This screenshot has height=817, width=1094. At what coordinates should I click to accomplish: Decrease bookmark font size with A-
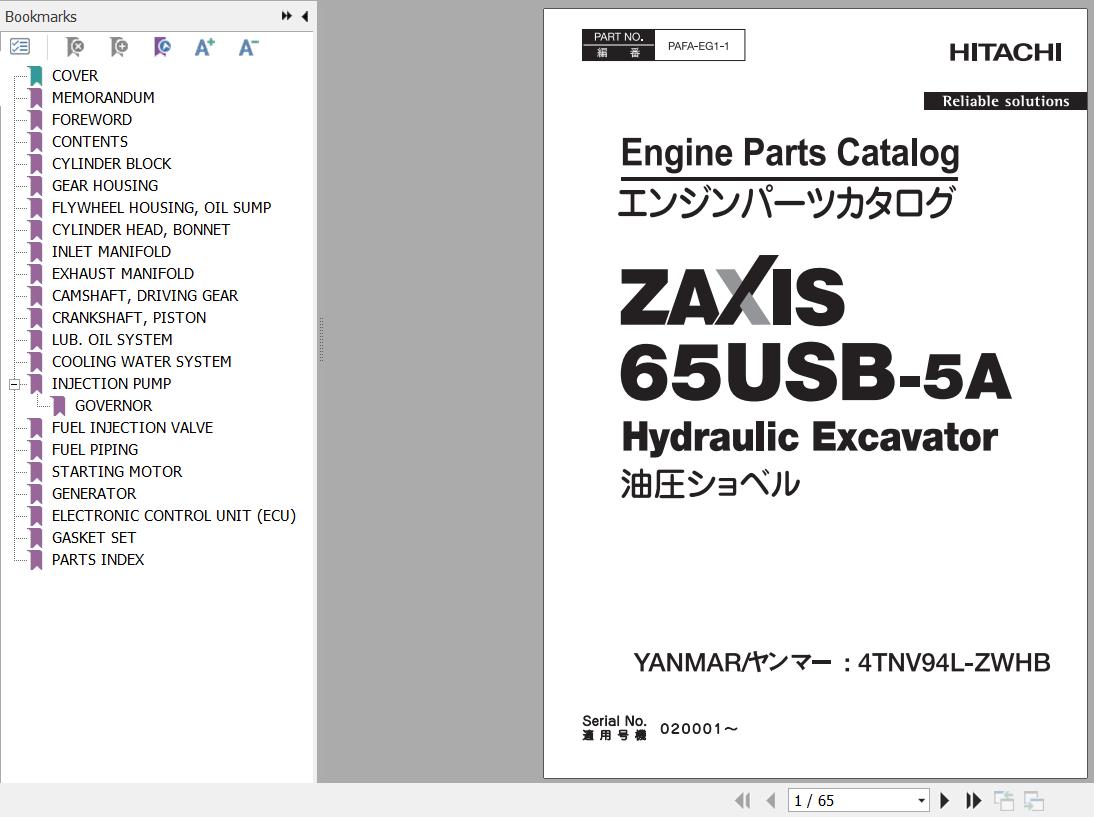248,47
